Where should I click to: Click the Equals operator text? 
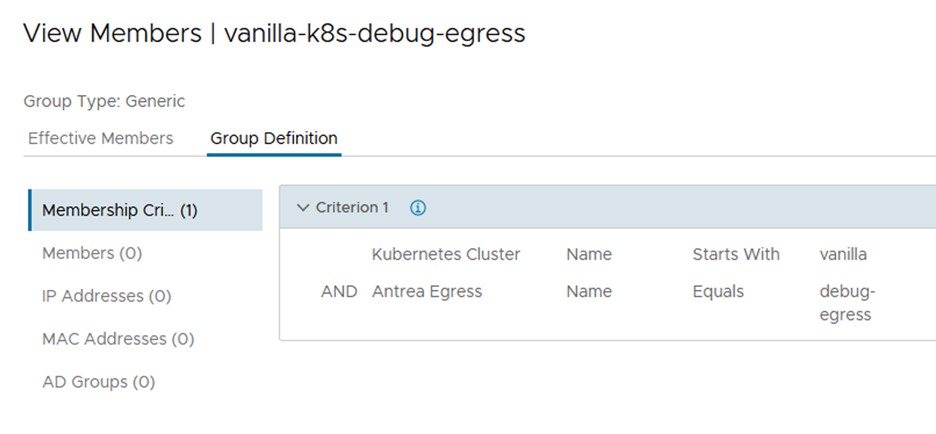tap(718, 292)
